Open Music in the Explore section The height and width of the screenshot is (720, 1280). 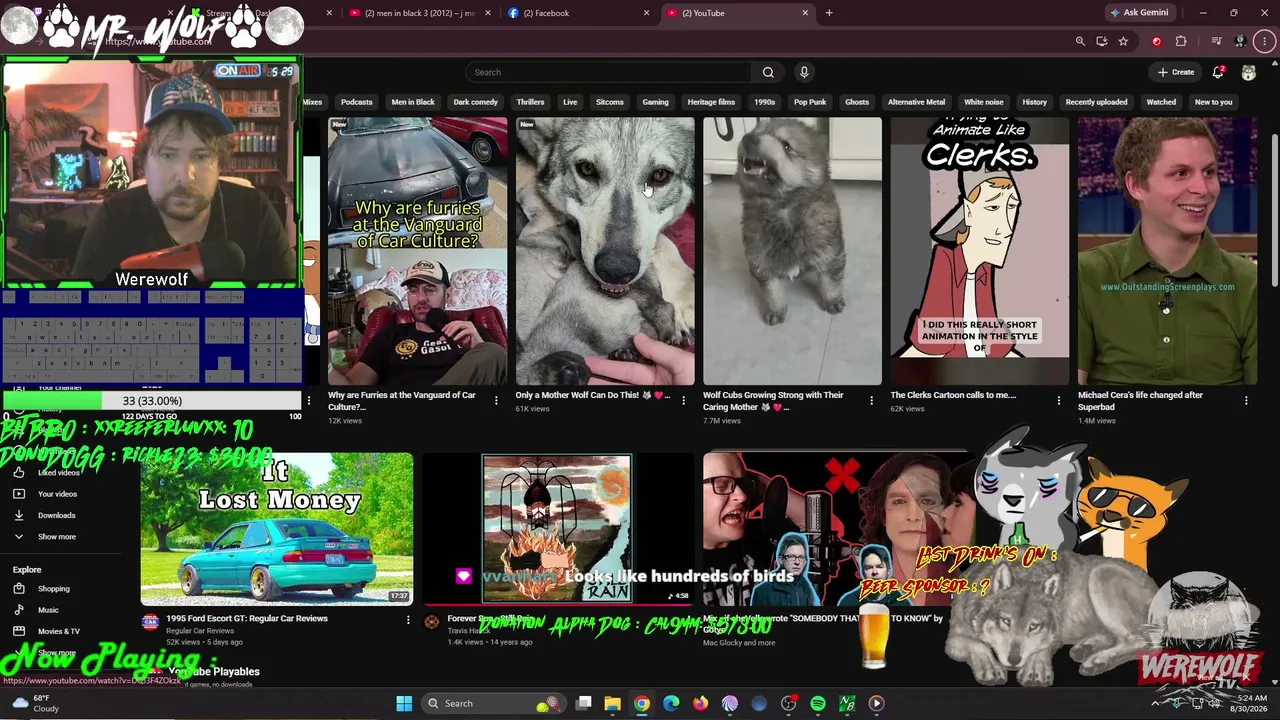click(48, 610)
